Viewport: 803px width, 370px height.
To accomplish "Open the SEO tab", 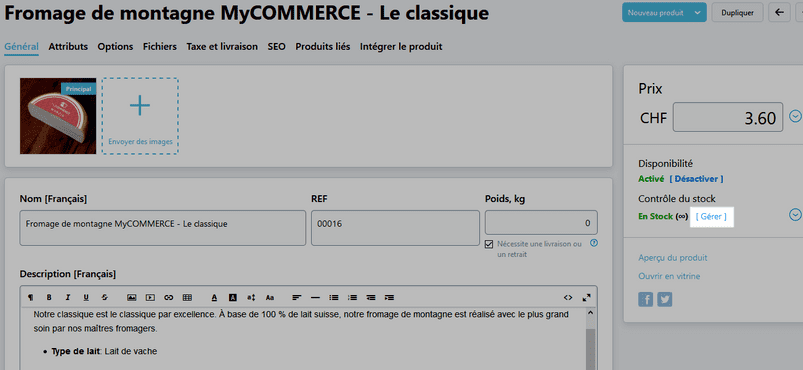I will (277, 47).
